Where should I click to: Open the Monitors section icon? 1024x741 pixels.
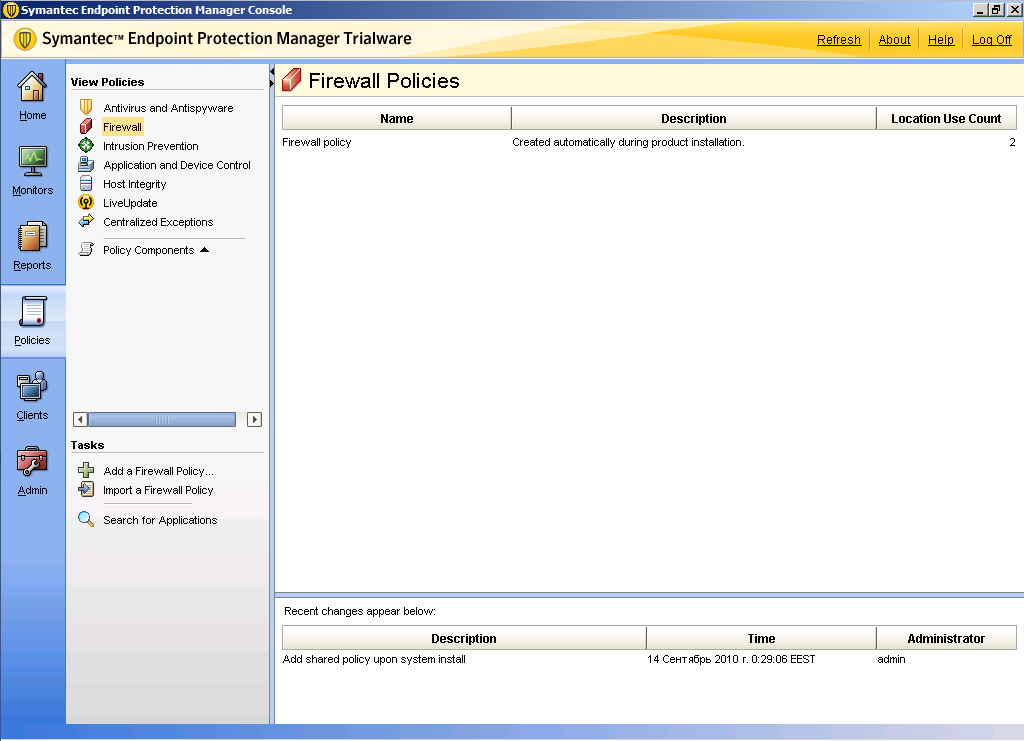point(32,161)
